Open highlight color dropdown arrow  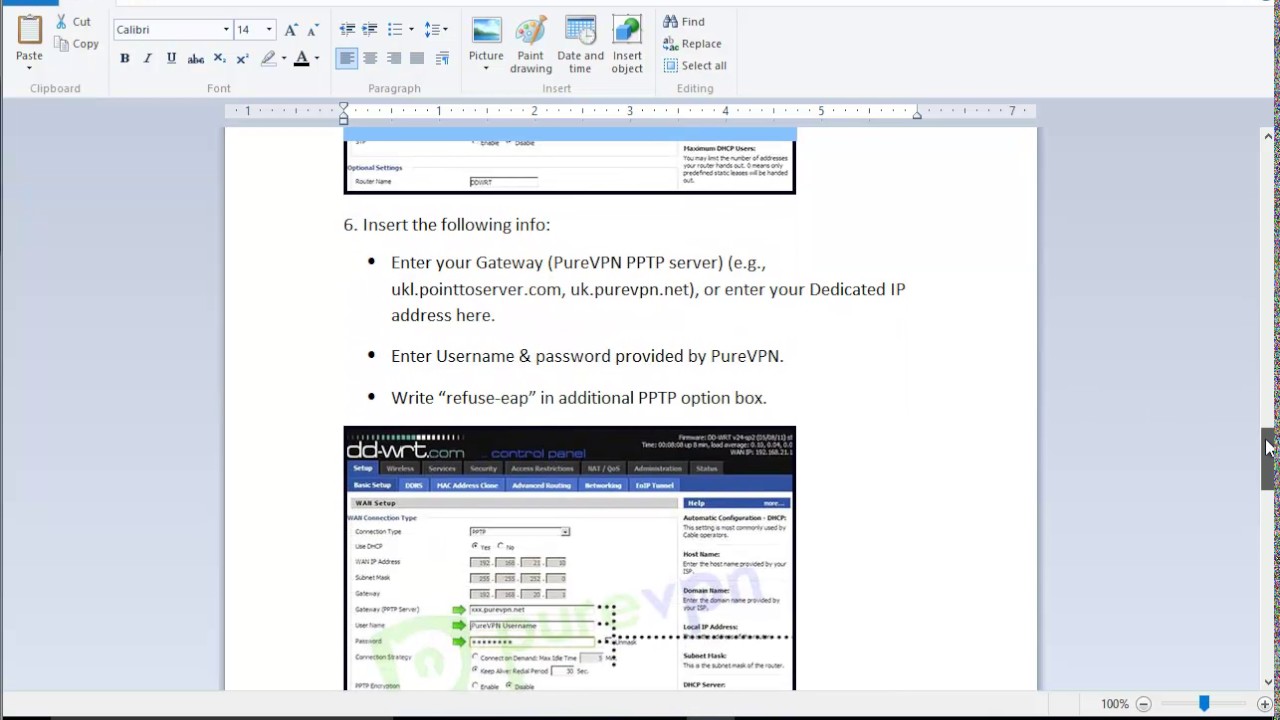pyautogui.click(x=284, y=59)
